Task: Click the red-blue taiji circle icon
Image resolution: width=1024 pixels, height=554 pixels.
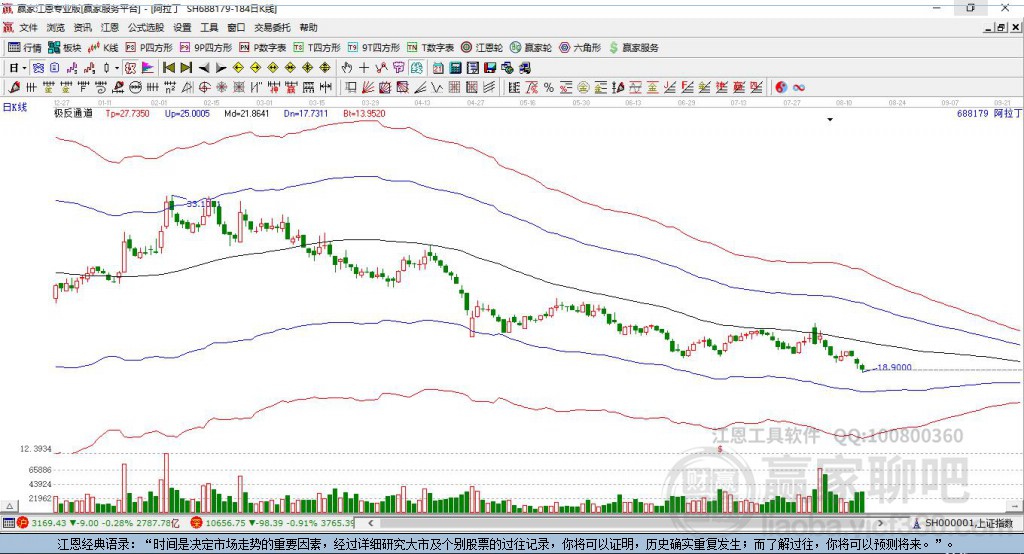Action: (780, 88)
